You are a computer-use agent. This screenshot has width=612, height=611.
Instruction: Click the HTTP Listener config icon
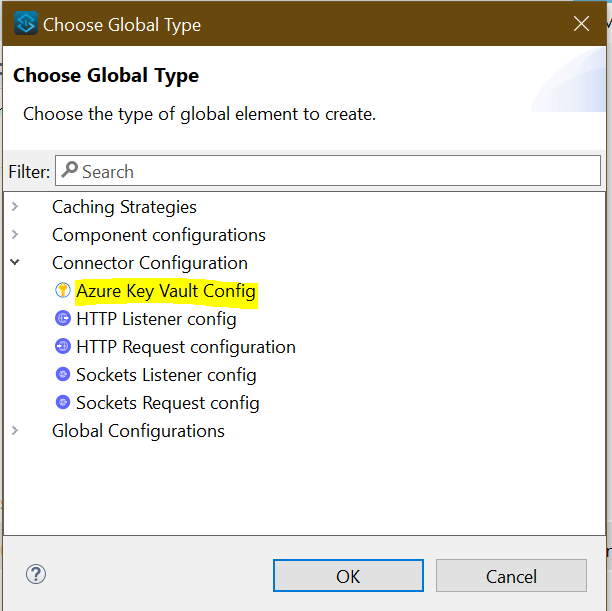click(63, 319)
